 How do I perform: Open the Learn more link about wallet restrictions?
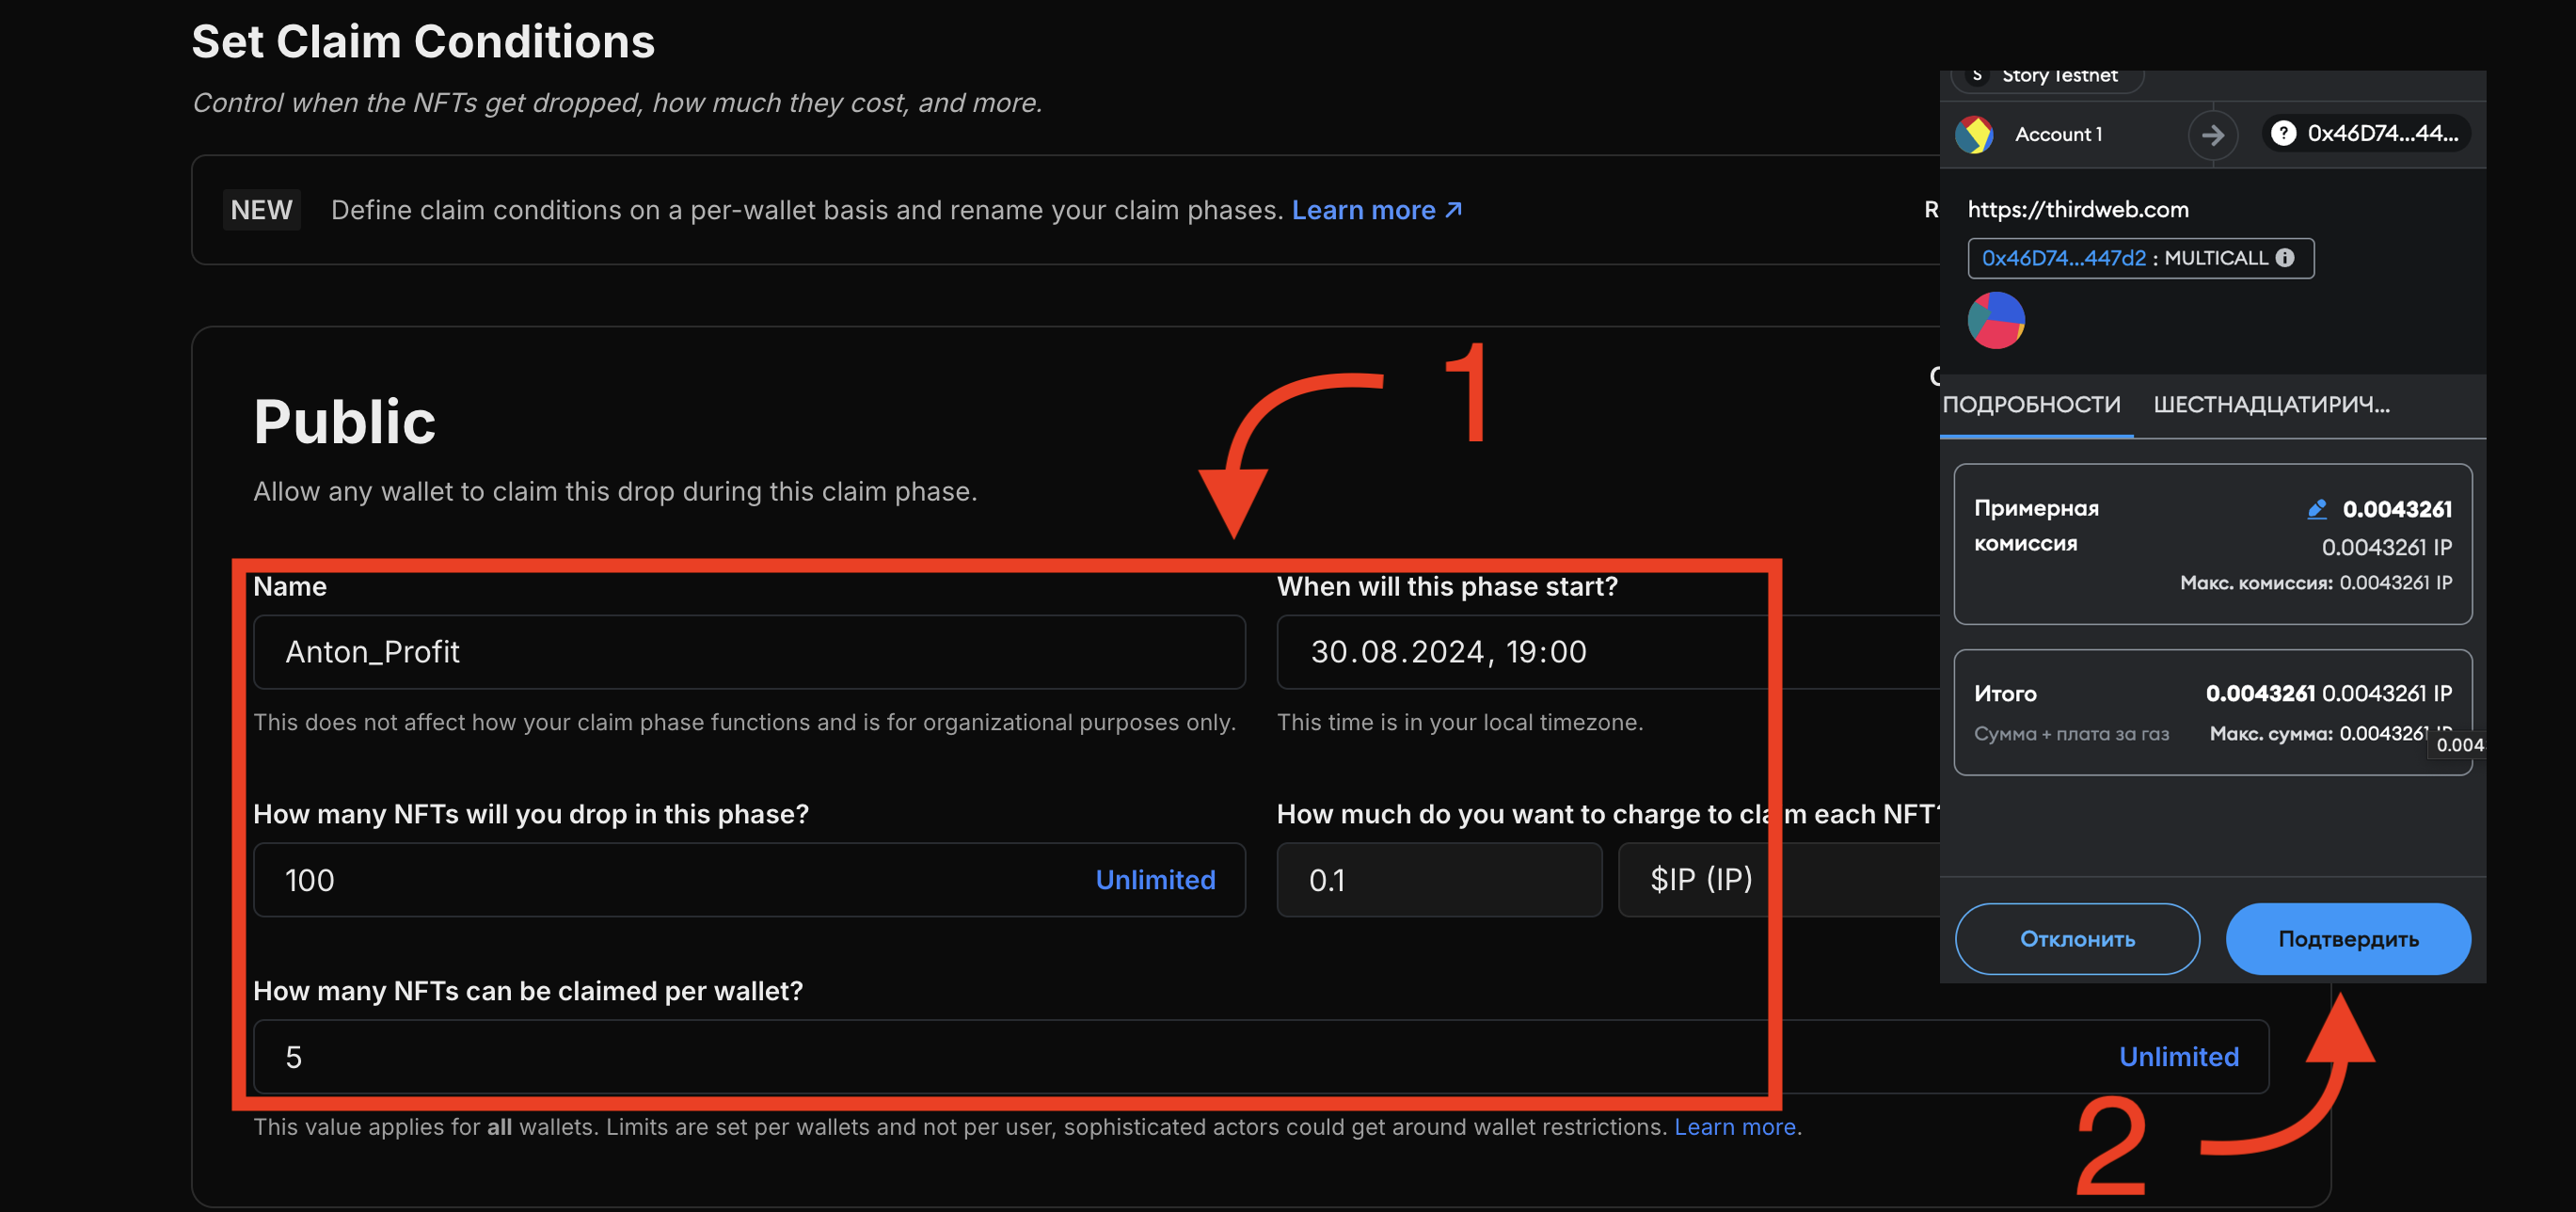pos(1735,1126)
